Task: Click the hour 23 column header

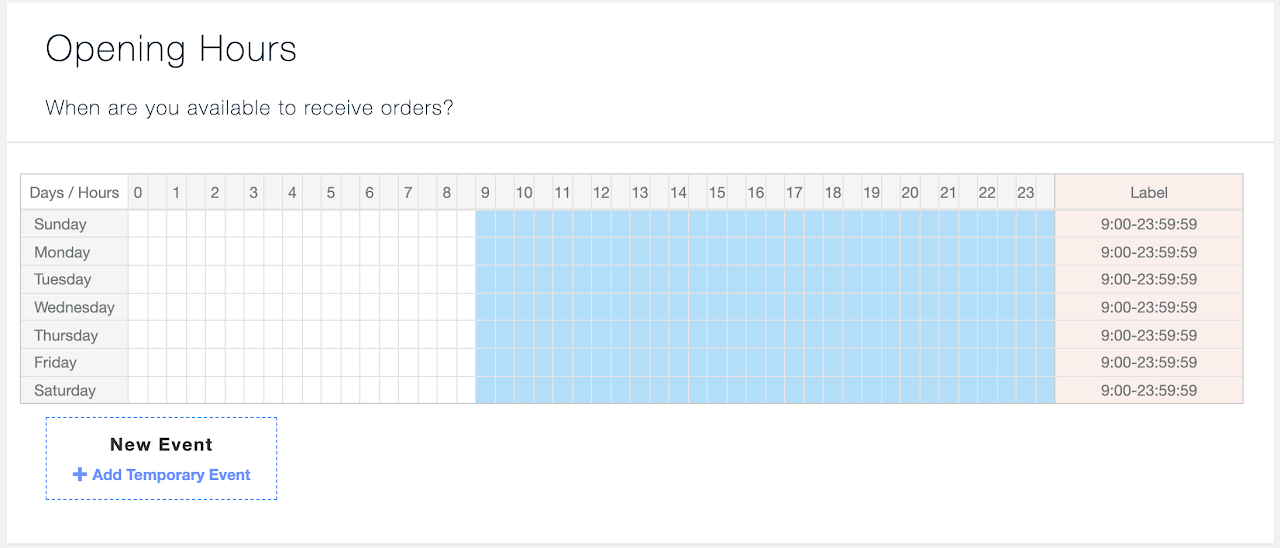Action: 1026,192
